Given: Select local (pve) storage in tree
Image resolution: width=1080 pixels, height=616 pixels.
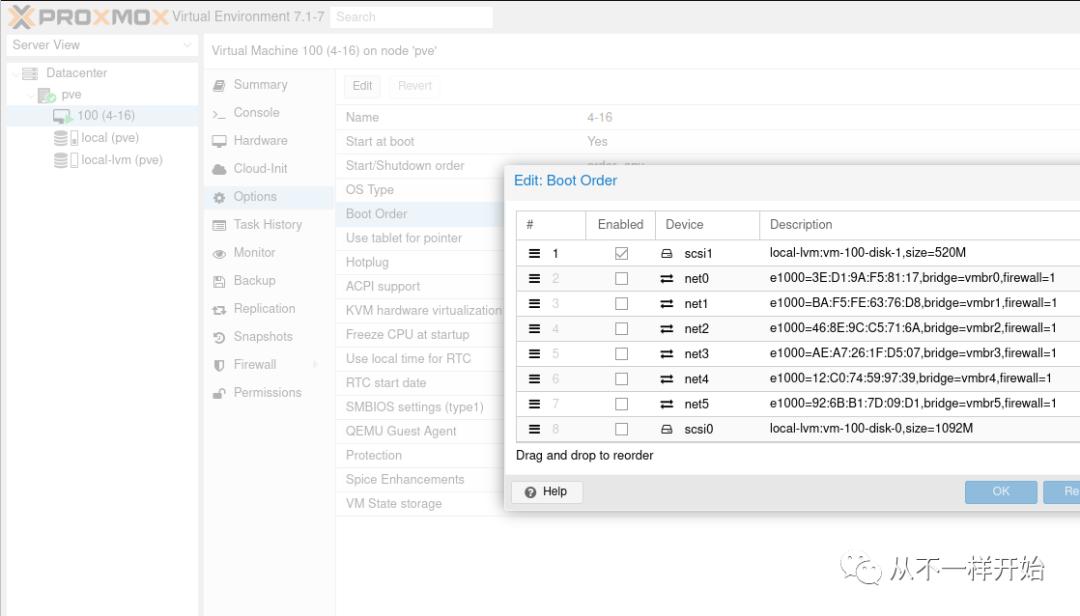Looking at the screenshot, I should (x=110, y=138).
